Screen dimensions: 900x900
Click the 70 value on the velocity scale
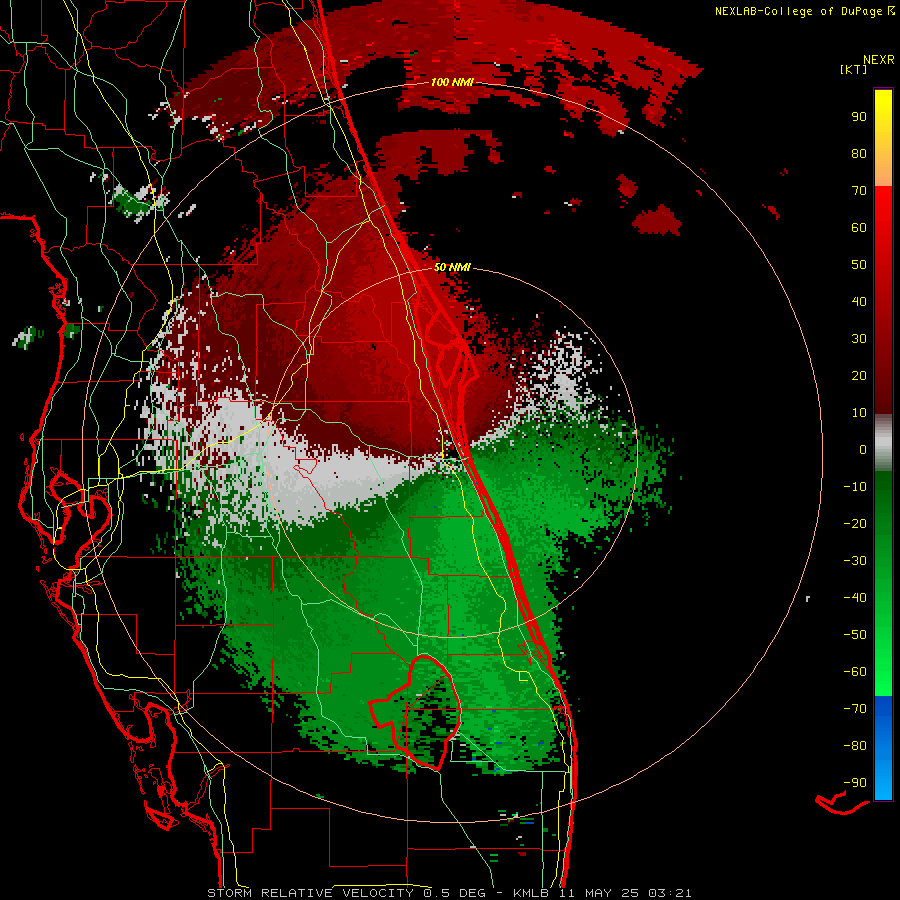pos(859,191)
